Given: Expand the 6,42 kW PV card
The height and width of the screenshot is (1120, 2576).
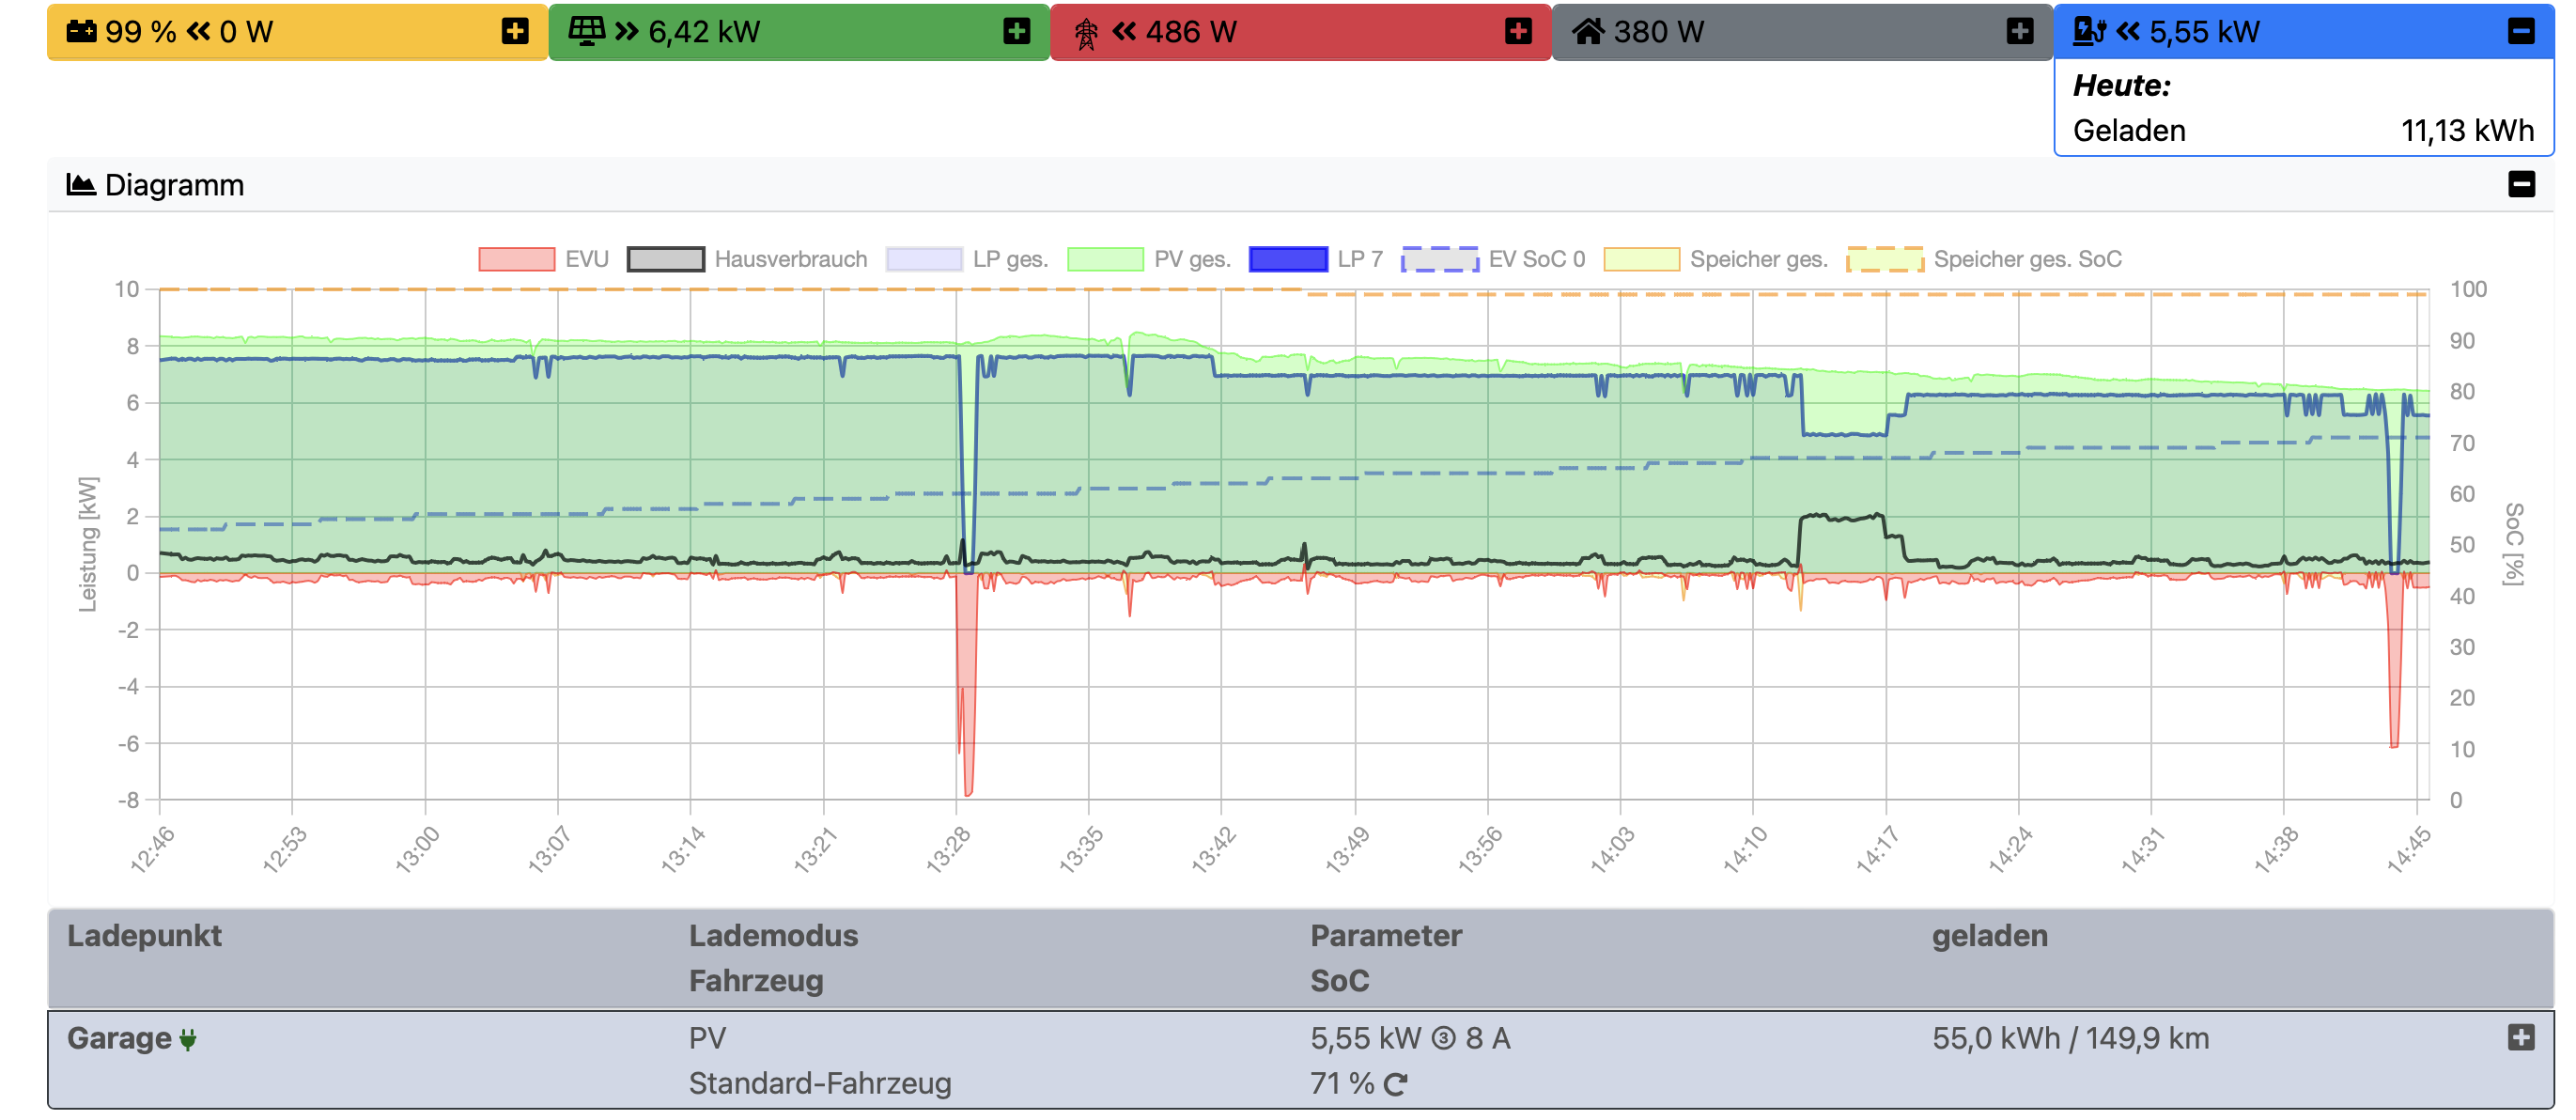Looking at the screenshot, I should pyautogui.click(x=1017, y=31).
